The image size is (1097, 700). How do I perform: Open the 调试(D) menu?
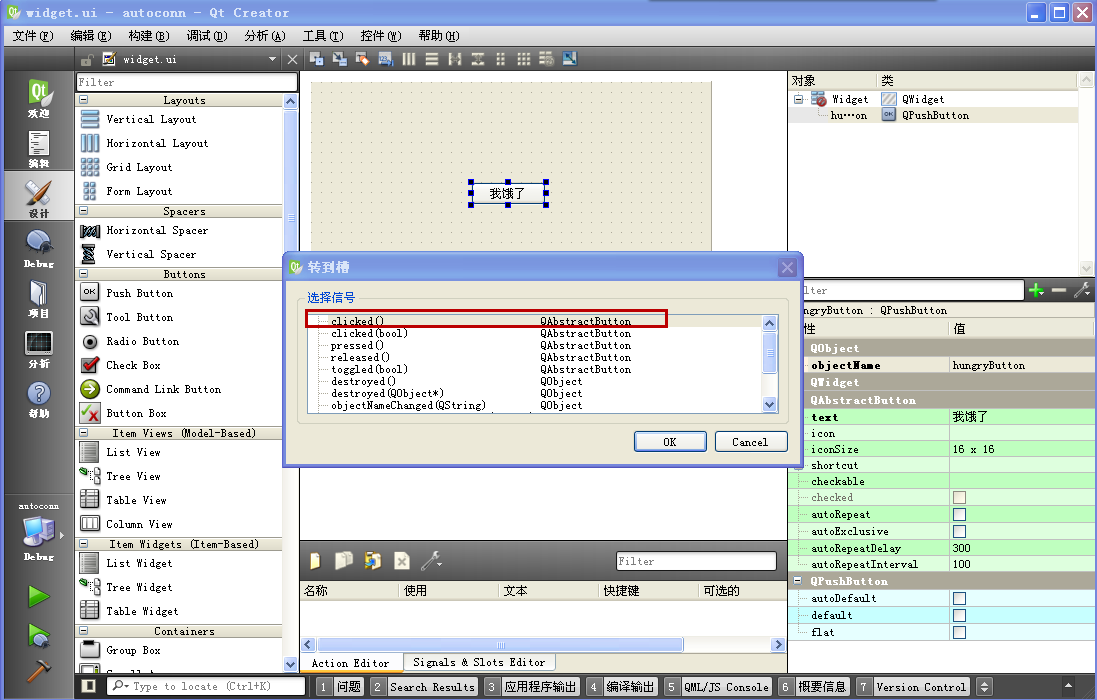206,36
